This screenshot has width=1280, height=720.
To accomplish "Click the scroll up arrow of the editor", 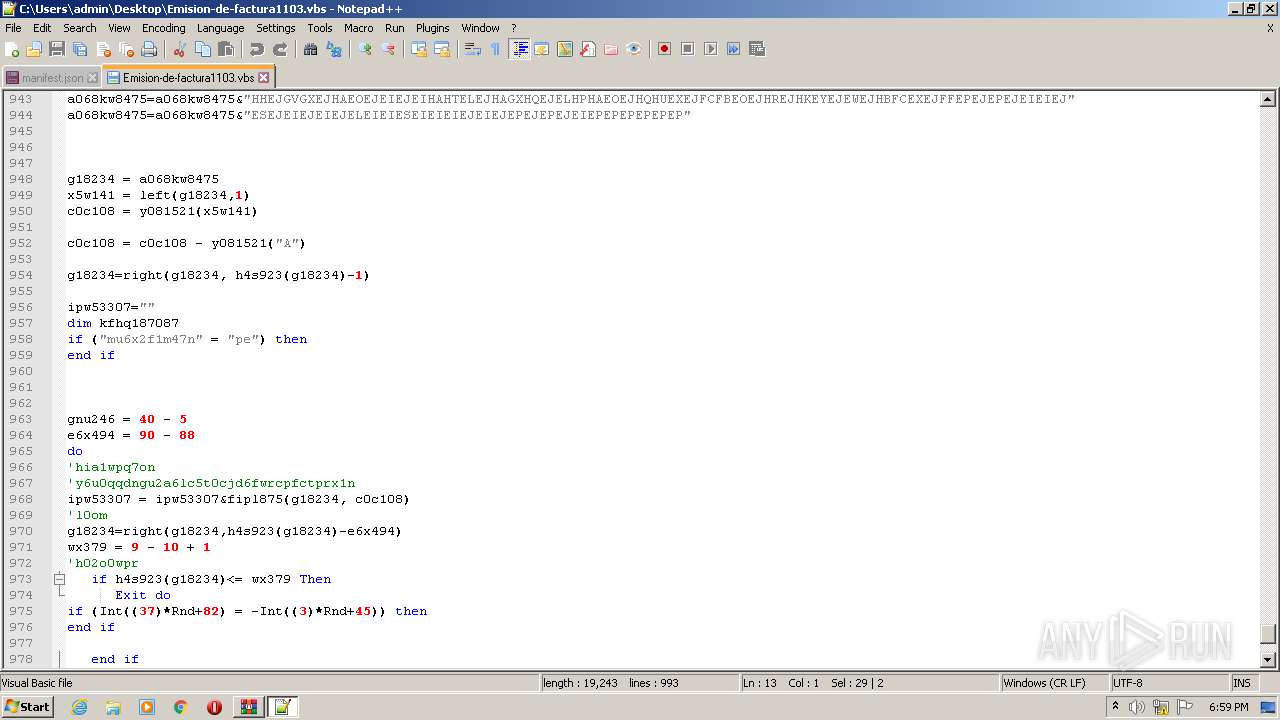I will click(x=1268, y=99).
